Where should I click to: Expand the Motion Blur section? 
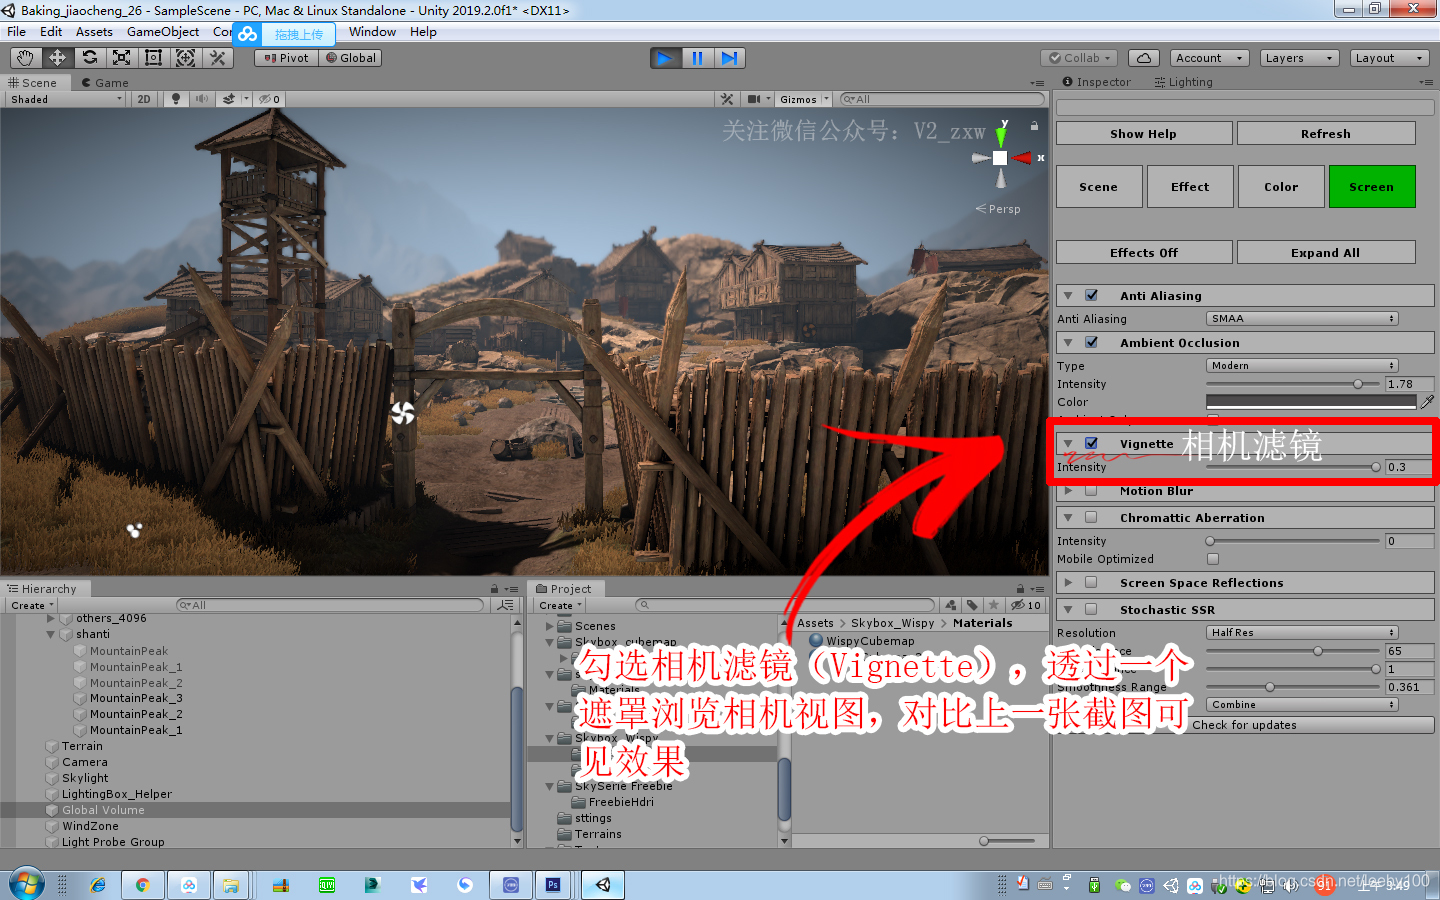(1068, 491)
